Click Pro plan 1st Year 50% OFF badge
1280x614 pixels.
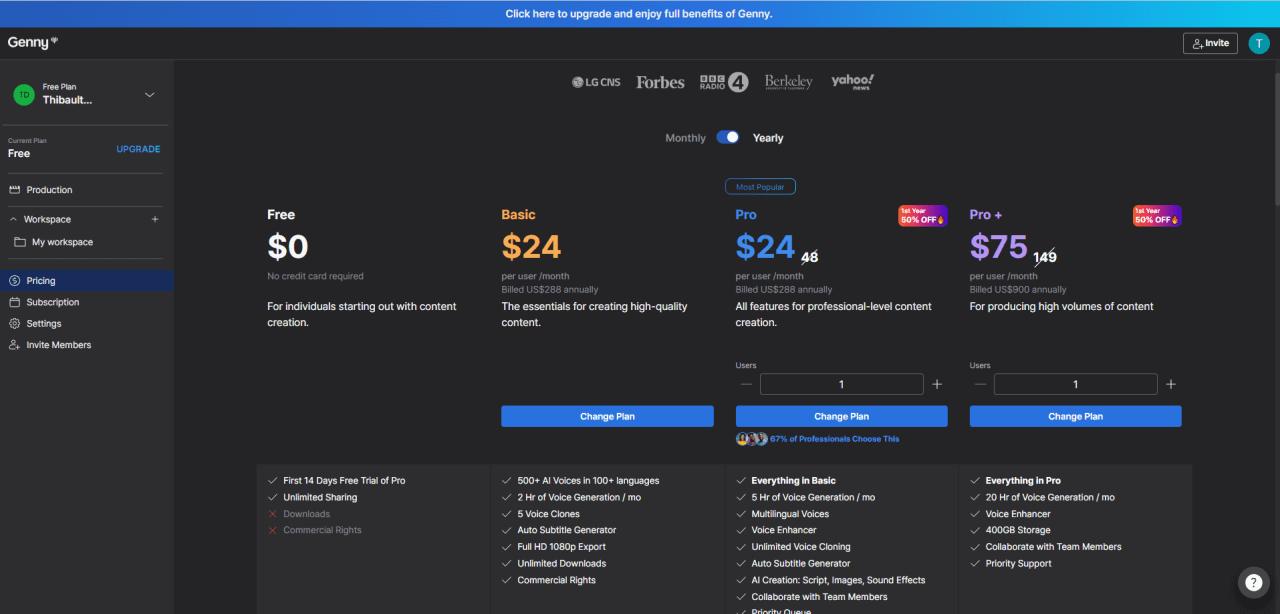tap(923, 216)
